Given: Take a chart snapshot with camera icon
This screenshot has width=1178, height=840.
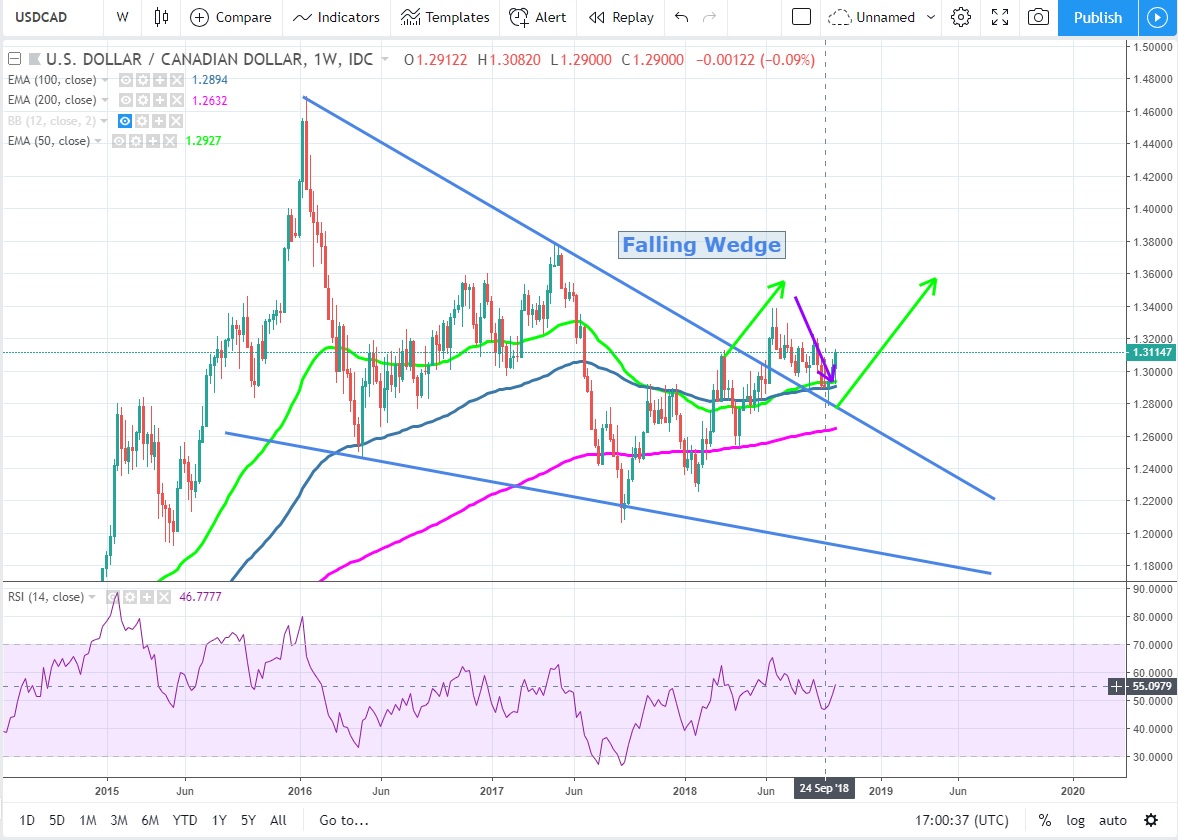Looking at the screenshot, I should point(1039,17).
